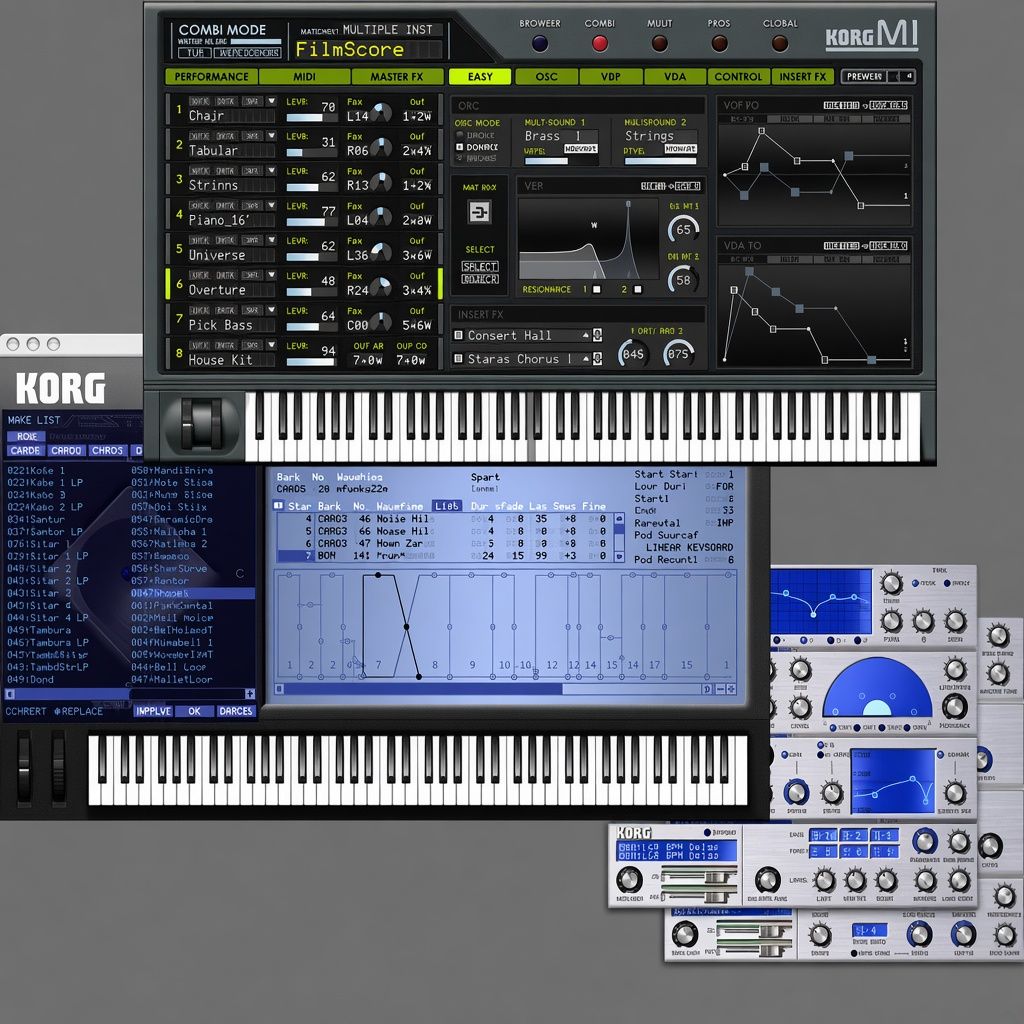The image size is (1024, 1024).
Task: Open the VDA tab
Action: click(x=675, y=76)
